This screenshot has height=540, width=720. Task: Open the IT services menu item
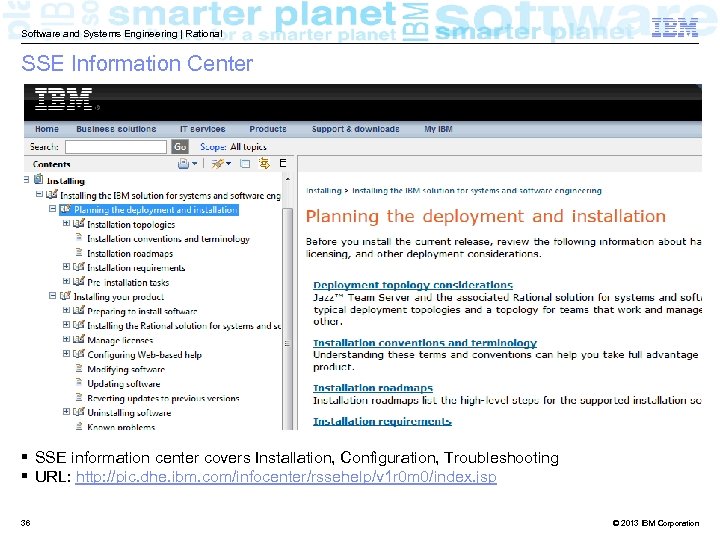click(202, 129)
